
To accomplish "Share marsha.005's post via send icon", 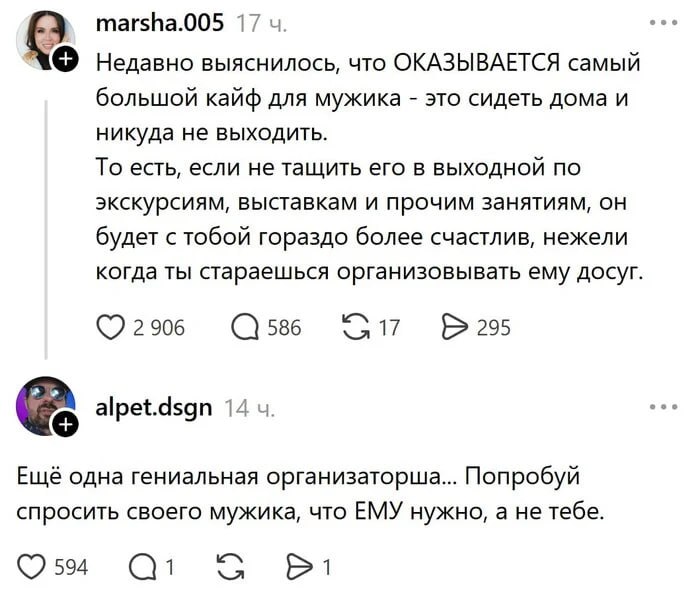I will coord(456,326).
